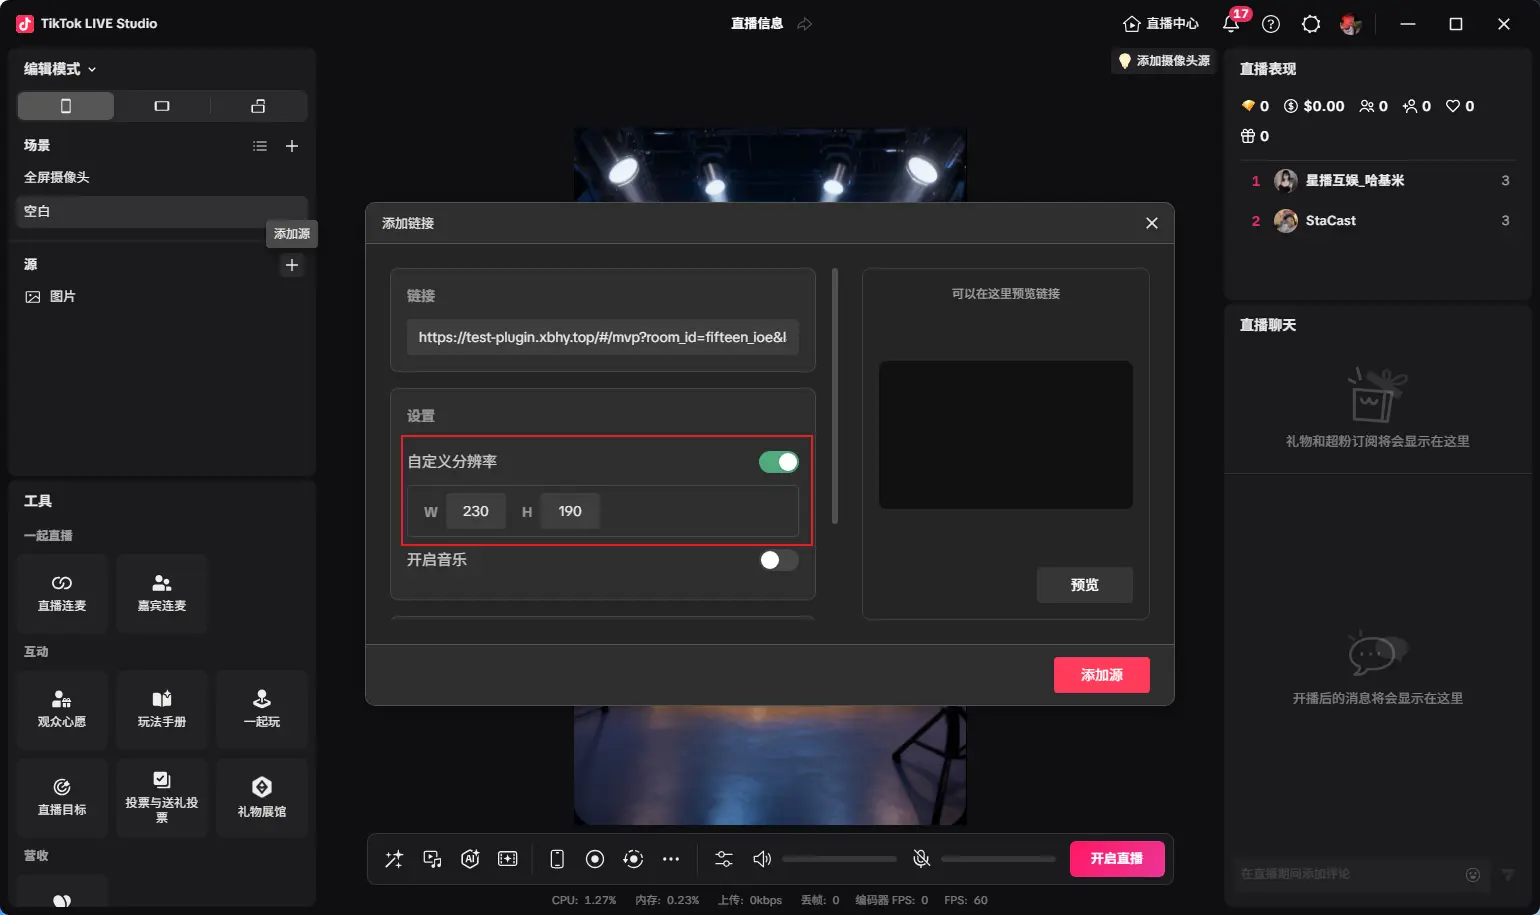The width and height of the screenshot is (1540, 915).
Task: Open the audio mixer settings icon
Action: (724, 859)
